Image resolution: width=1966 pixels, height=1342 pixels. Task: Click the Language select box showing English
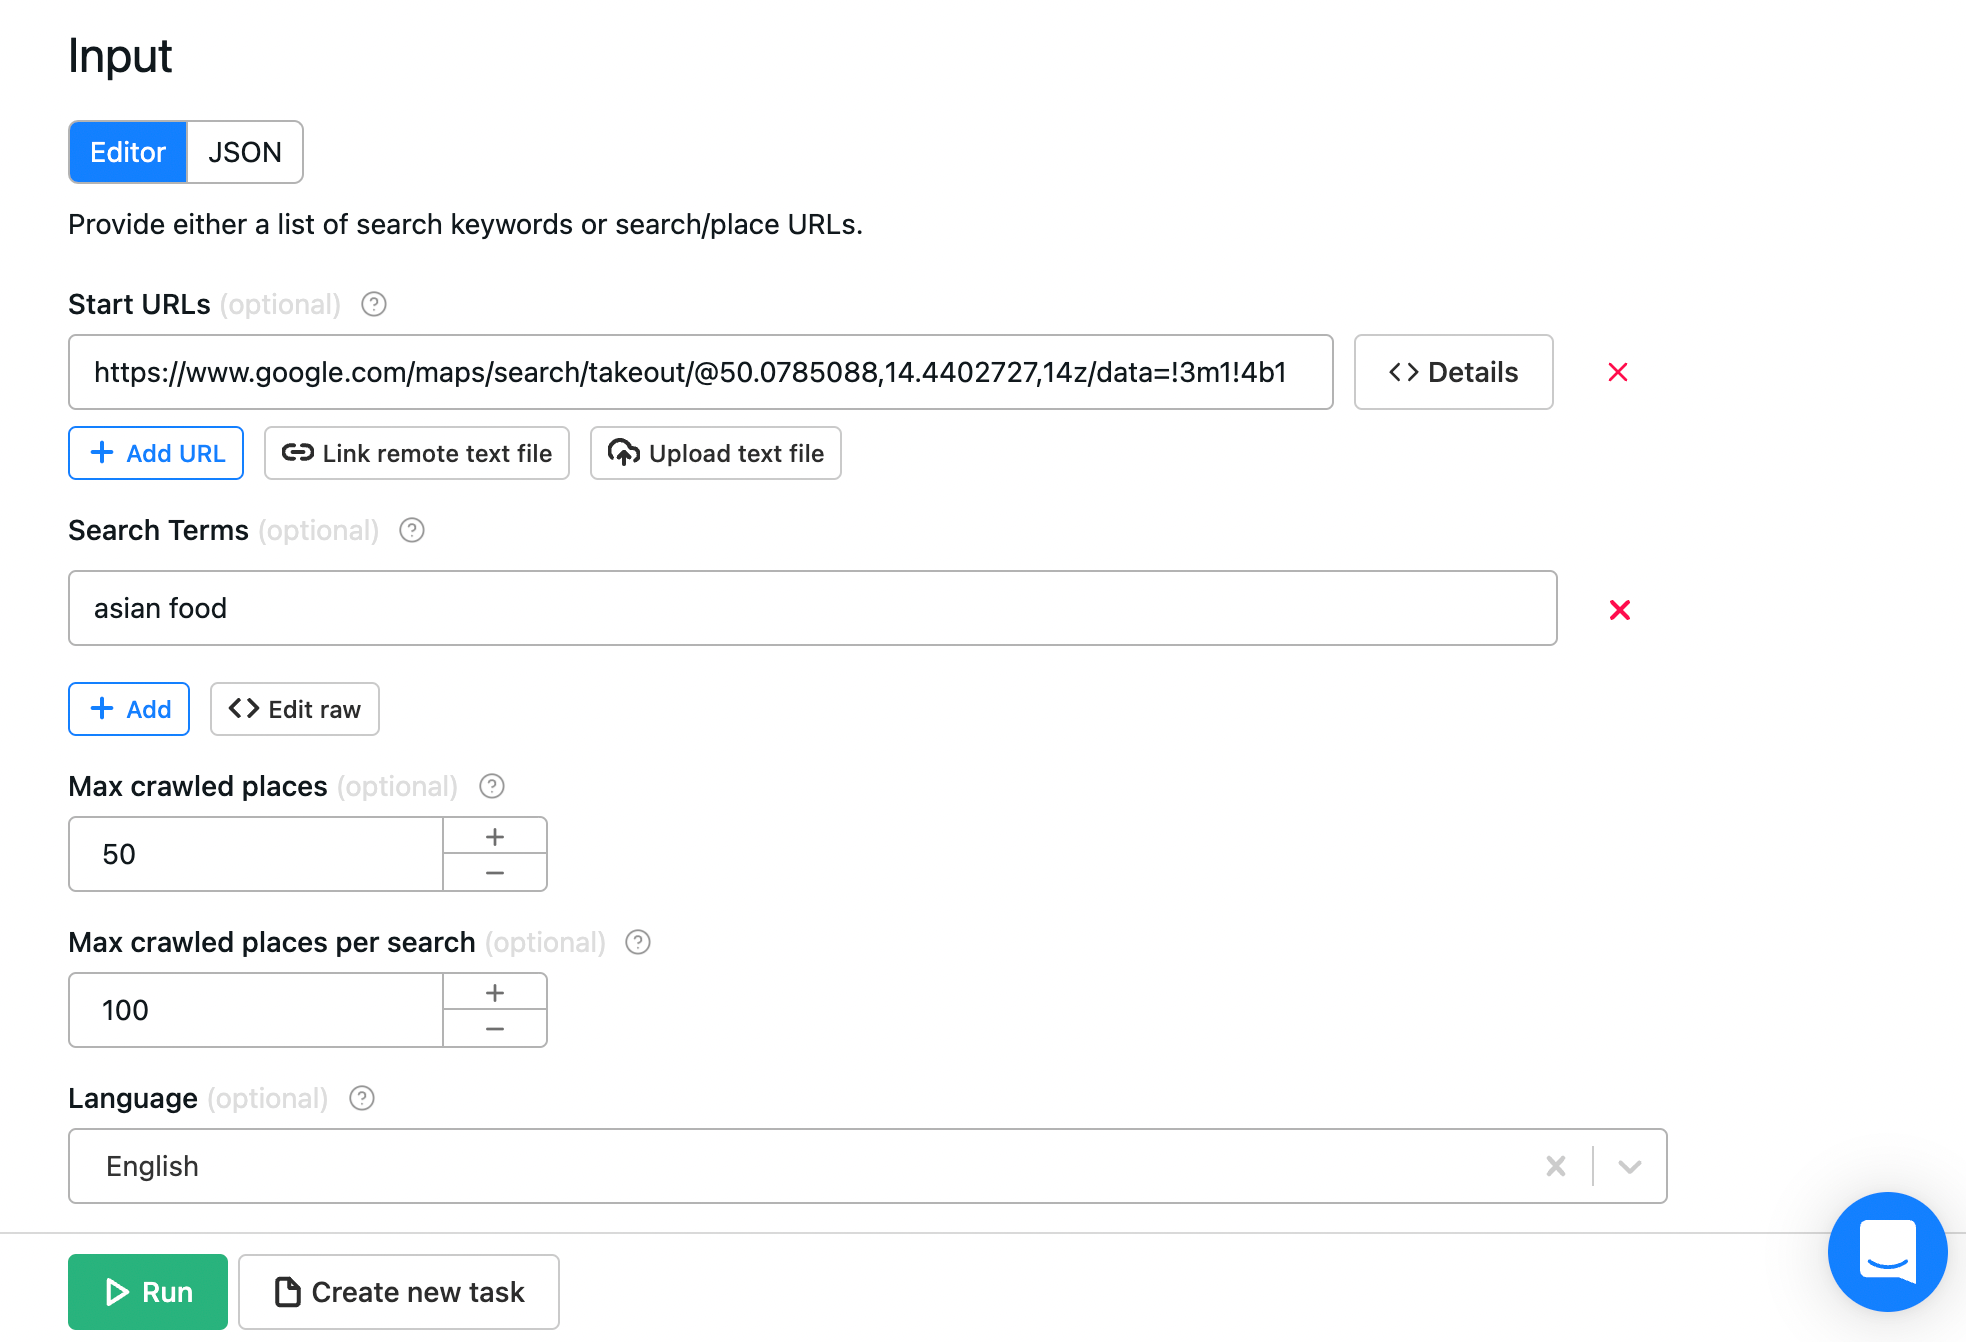coord(868,1166)
